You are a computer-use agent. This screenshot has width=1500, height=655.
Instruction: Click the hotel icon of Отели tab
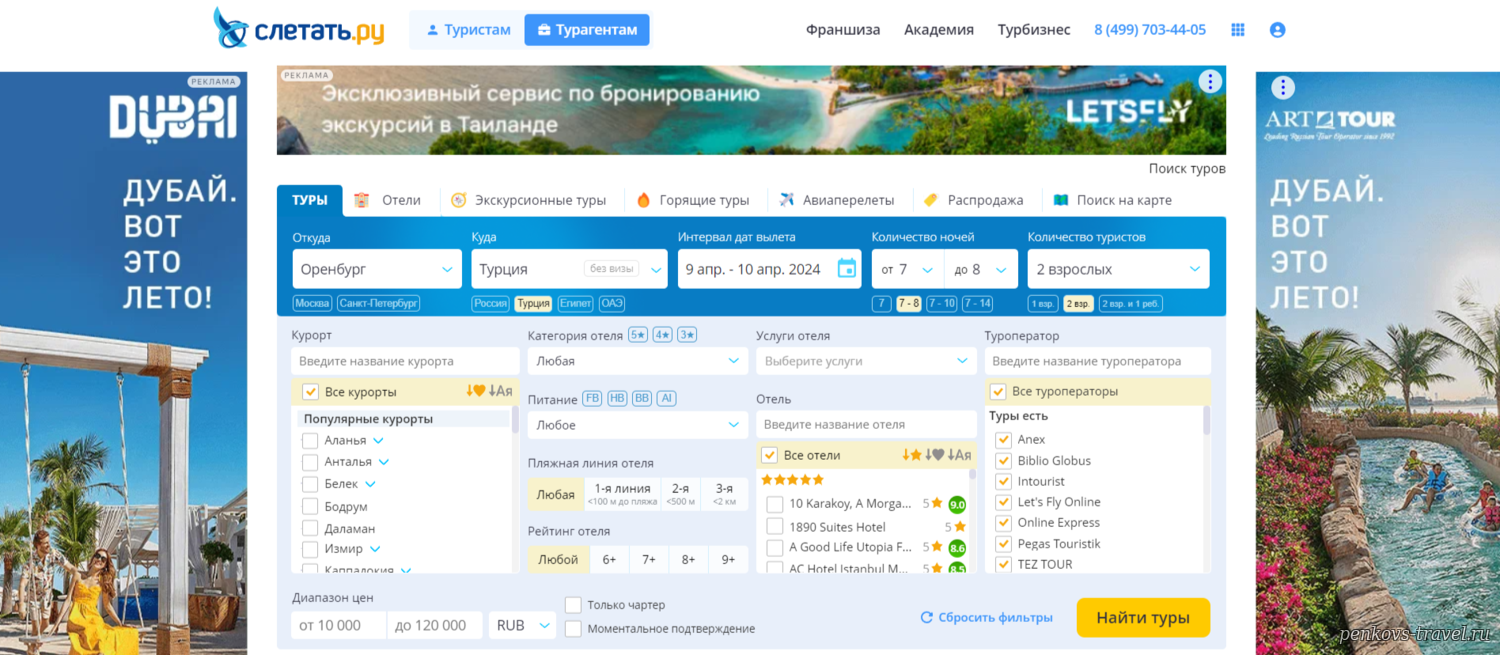click(x=362, y=200)
